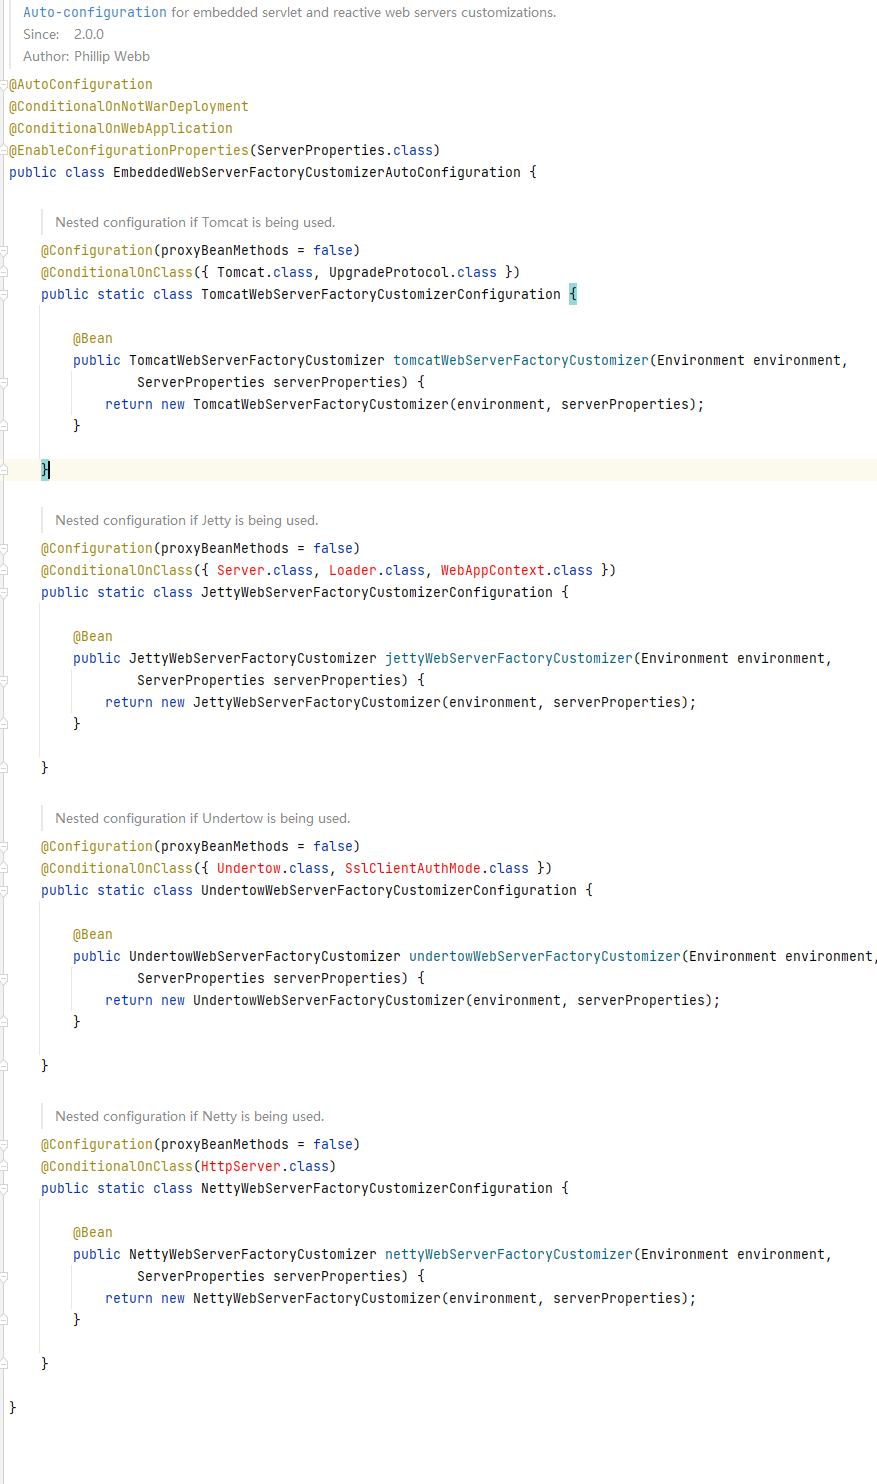Click the nettyWebServerFactoryCustomizer method name
Screen dimensions: 877x1484
click(x=509, y=1255)
